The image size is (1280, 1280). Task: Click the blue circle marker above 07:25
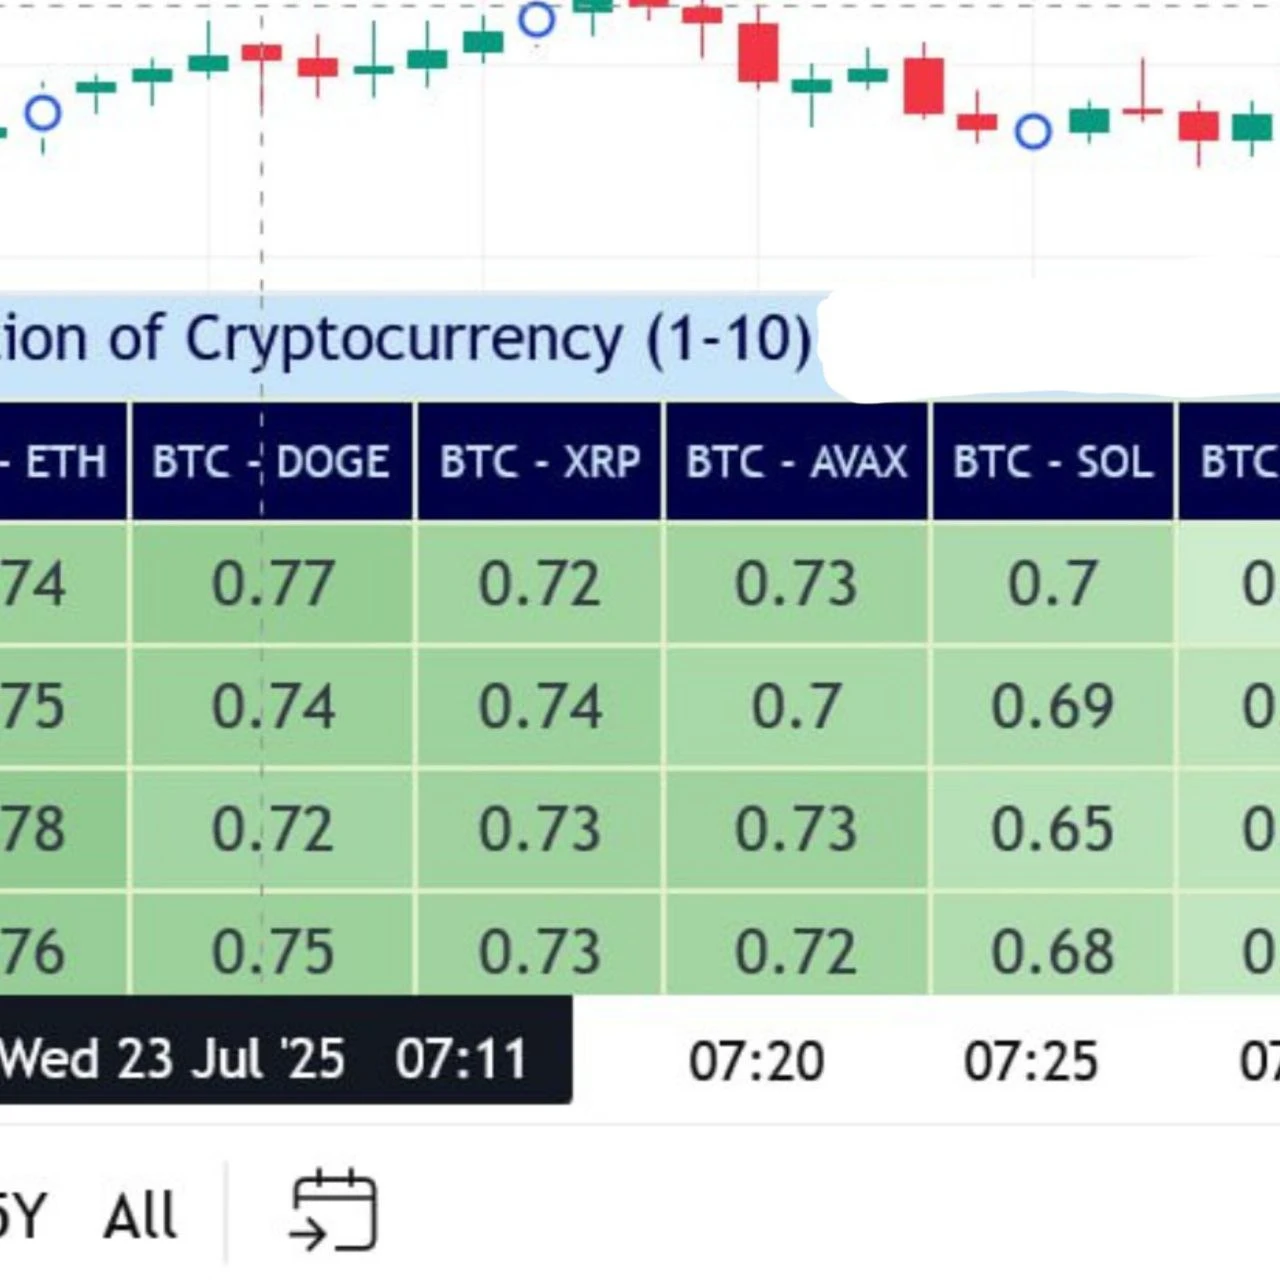[1033, 131]
